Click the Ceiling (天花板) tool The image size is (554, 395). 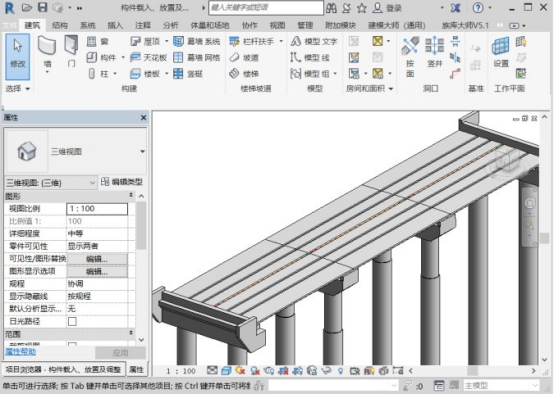click(148, 57)
